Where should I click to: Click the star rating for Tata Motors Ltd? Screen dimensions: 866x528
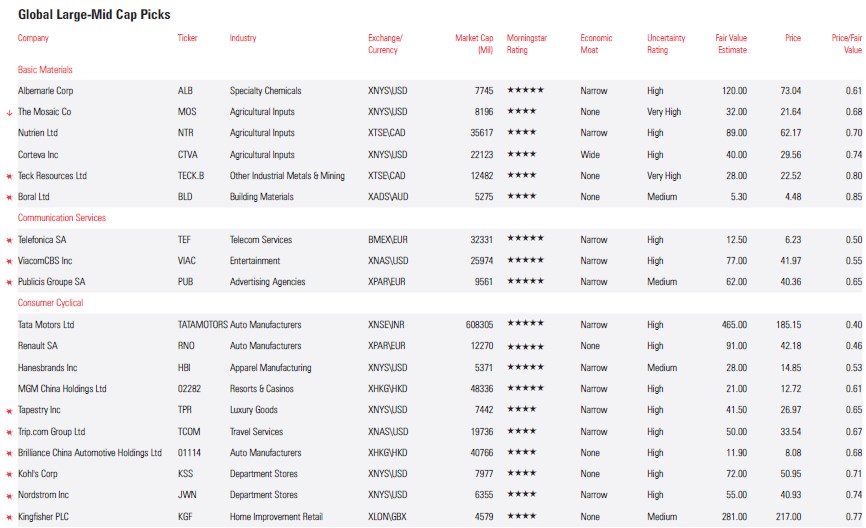[x=526, y=325]
